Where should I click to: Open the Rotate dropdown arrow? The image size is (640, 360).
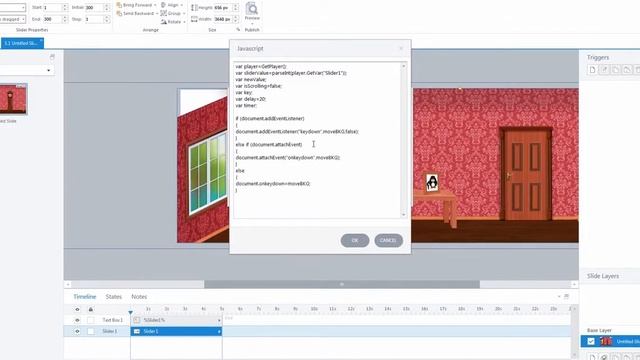184,22
